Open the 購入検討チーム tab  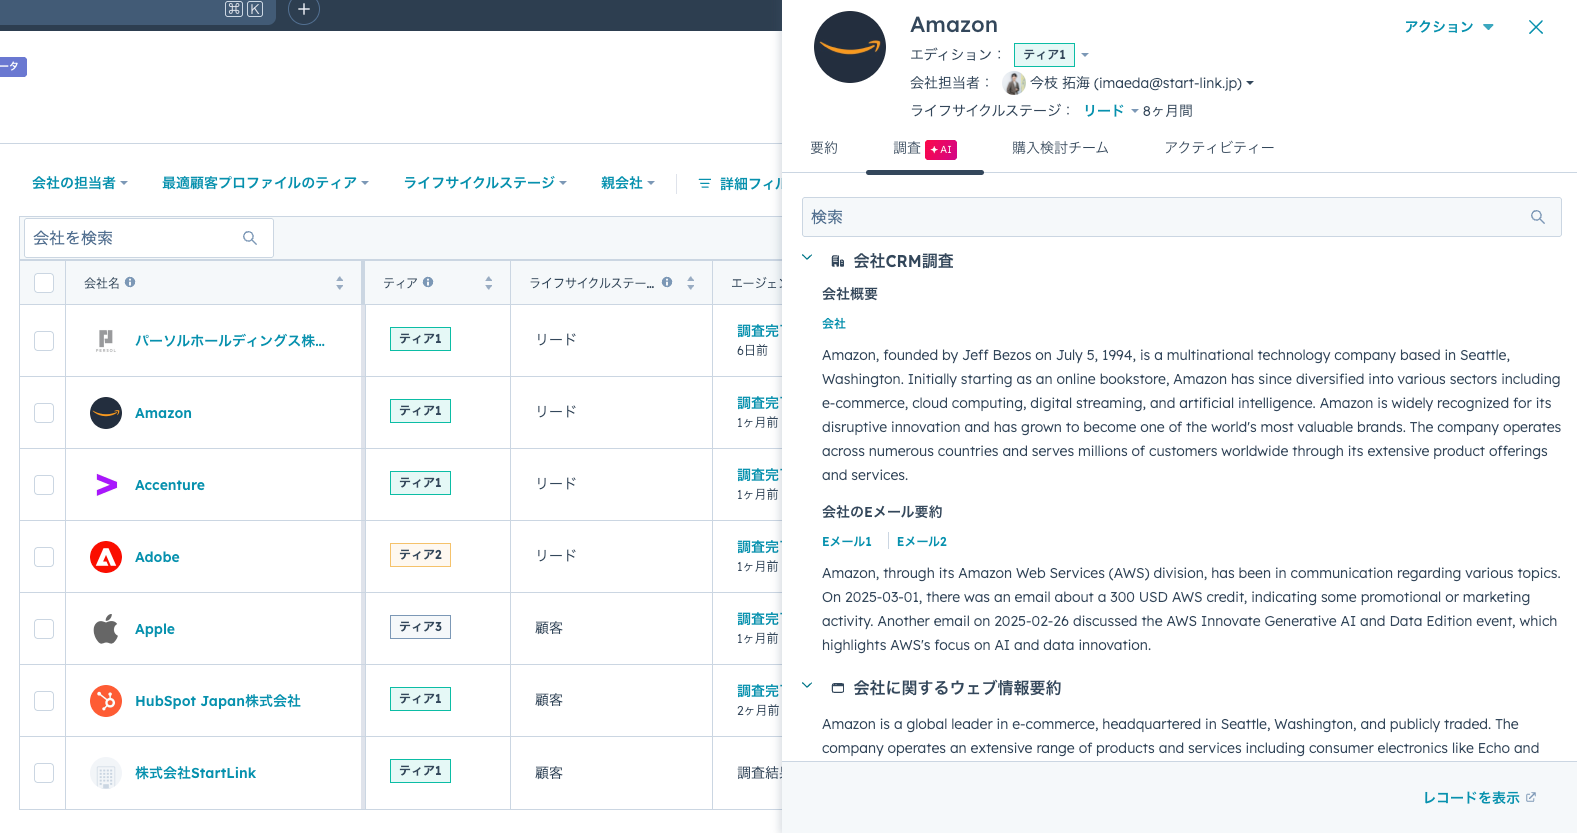1060,148
